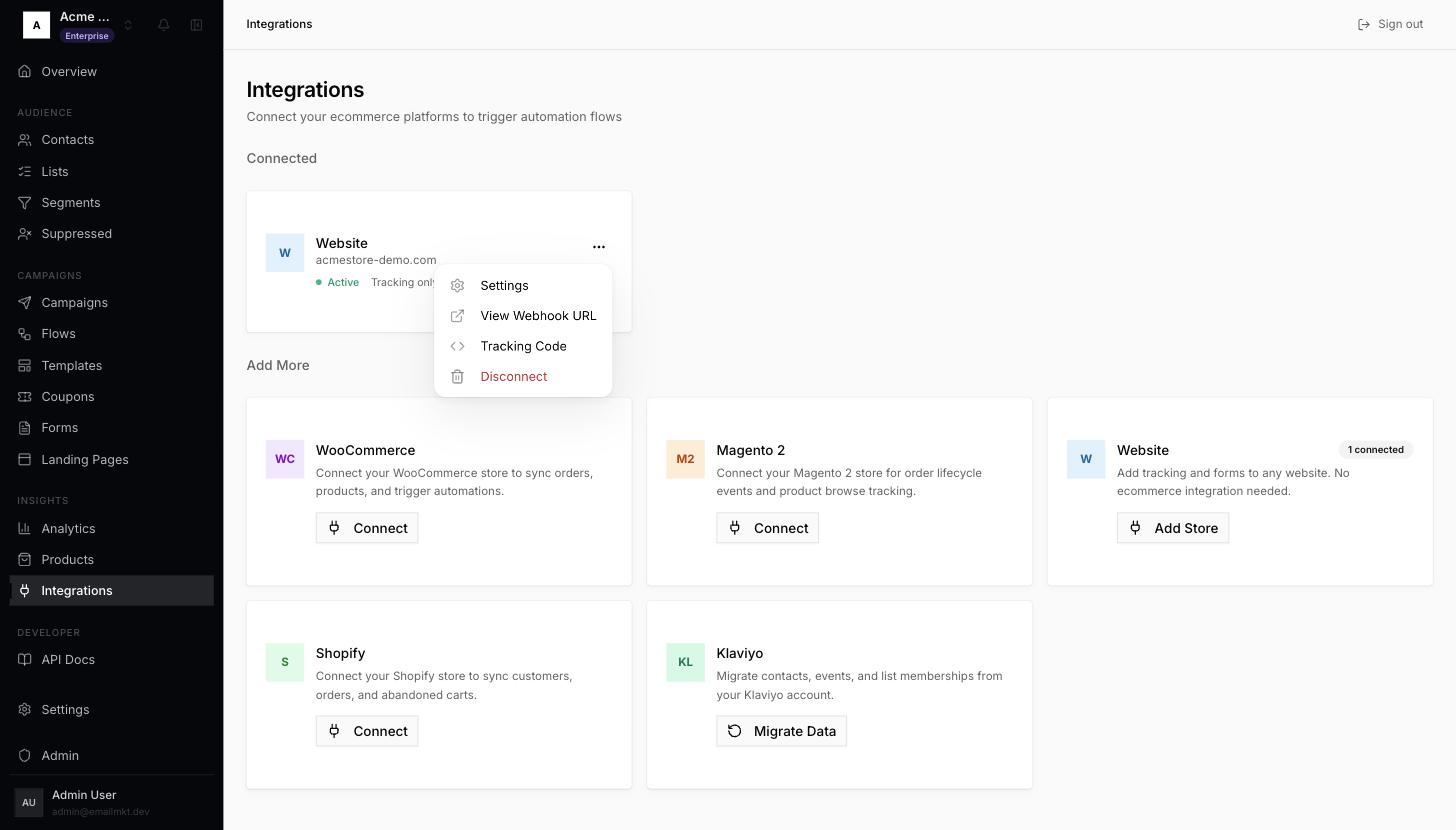Select Integrations in the sidebar
The image size is (1456, 830).
[x=111, y=591]
